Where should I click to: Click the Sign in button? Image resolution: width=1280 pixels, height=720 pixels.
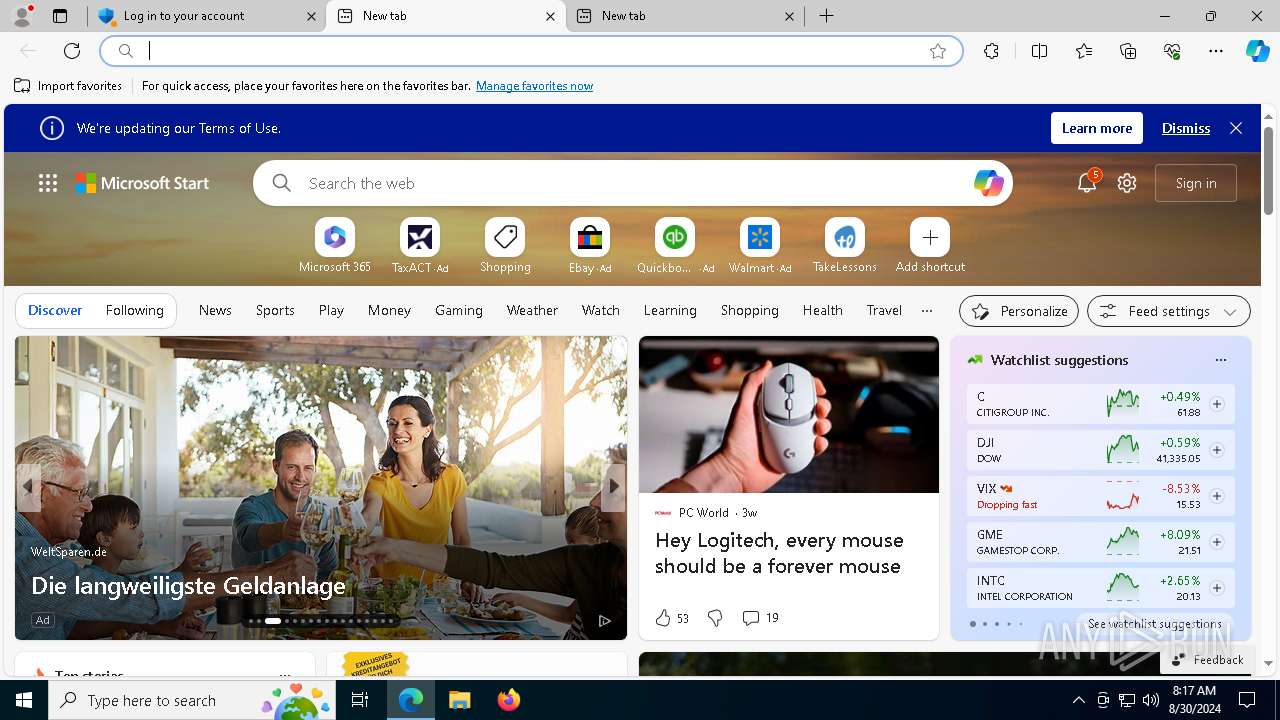1196,183
